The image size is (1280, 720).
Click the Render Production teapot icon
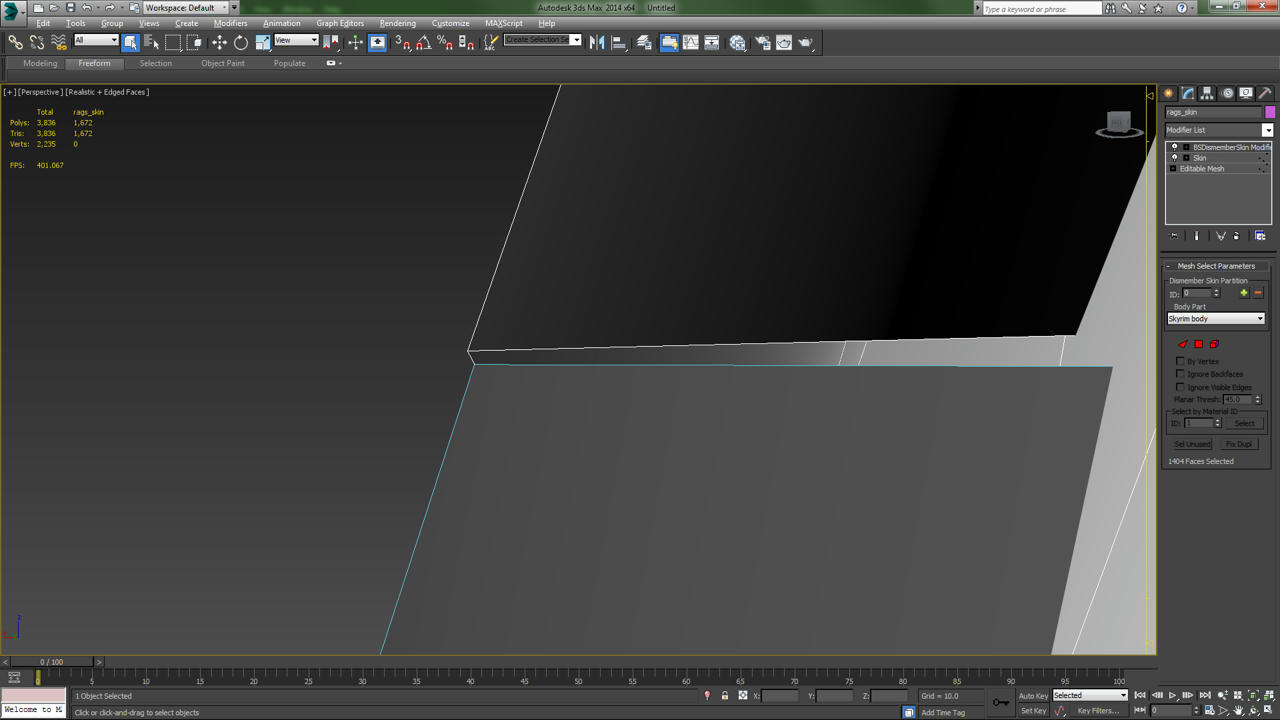(806, 42)
